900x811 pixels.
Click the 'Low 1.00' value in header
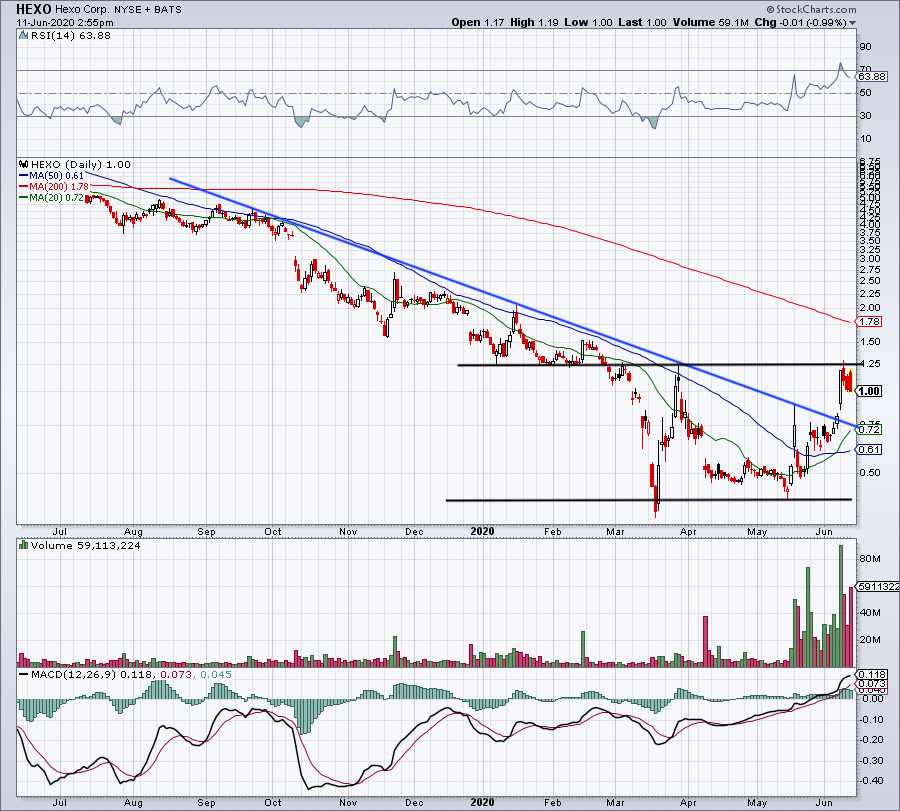coord(588,22)
